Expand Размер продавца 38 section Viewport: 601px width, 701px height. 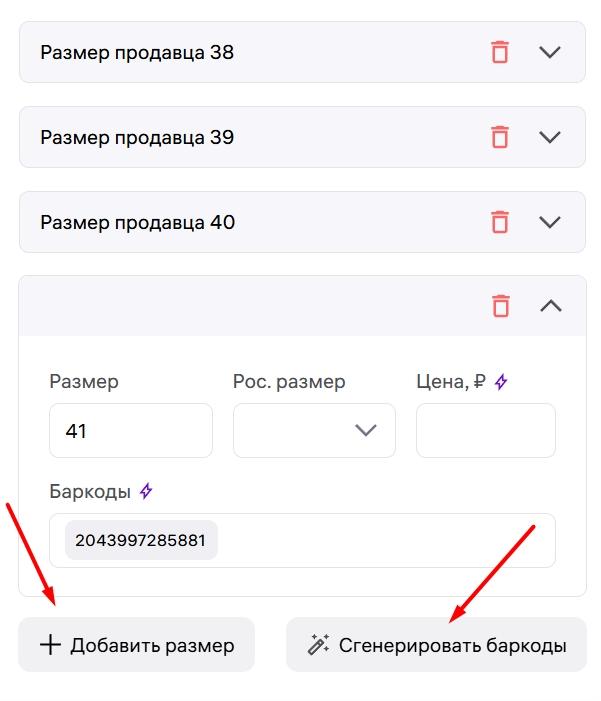(550, 52)
